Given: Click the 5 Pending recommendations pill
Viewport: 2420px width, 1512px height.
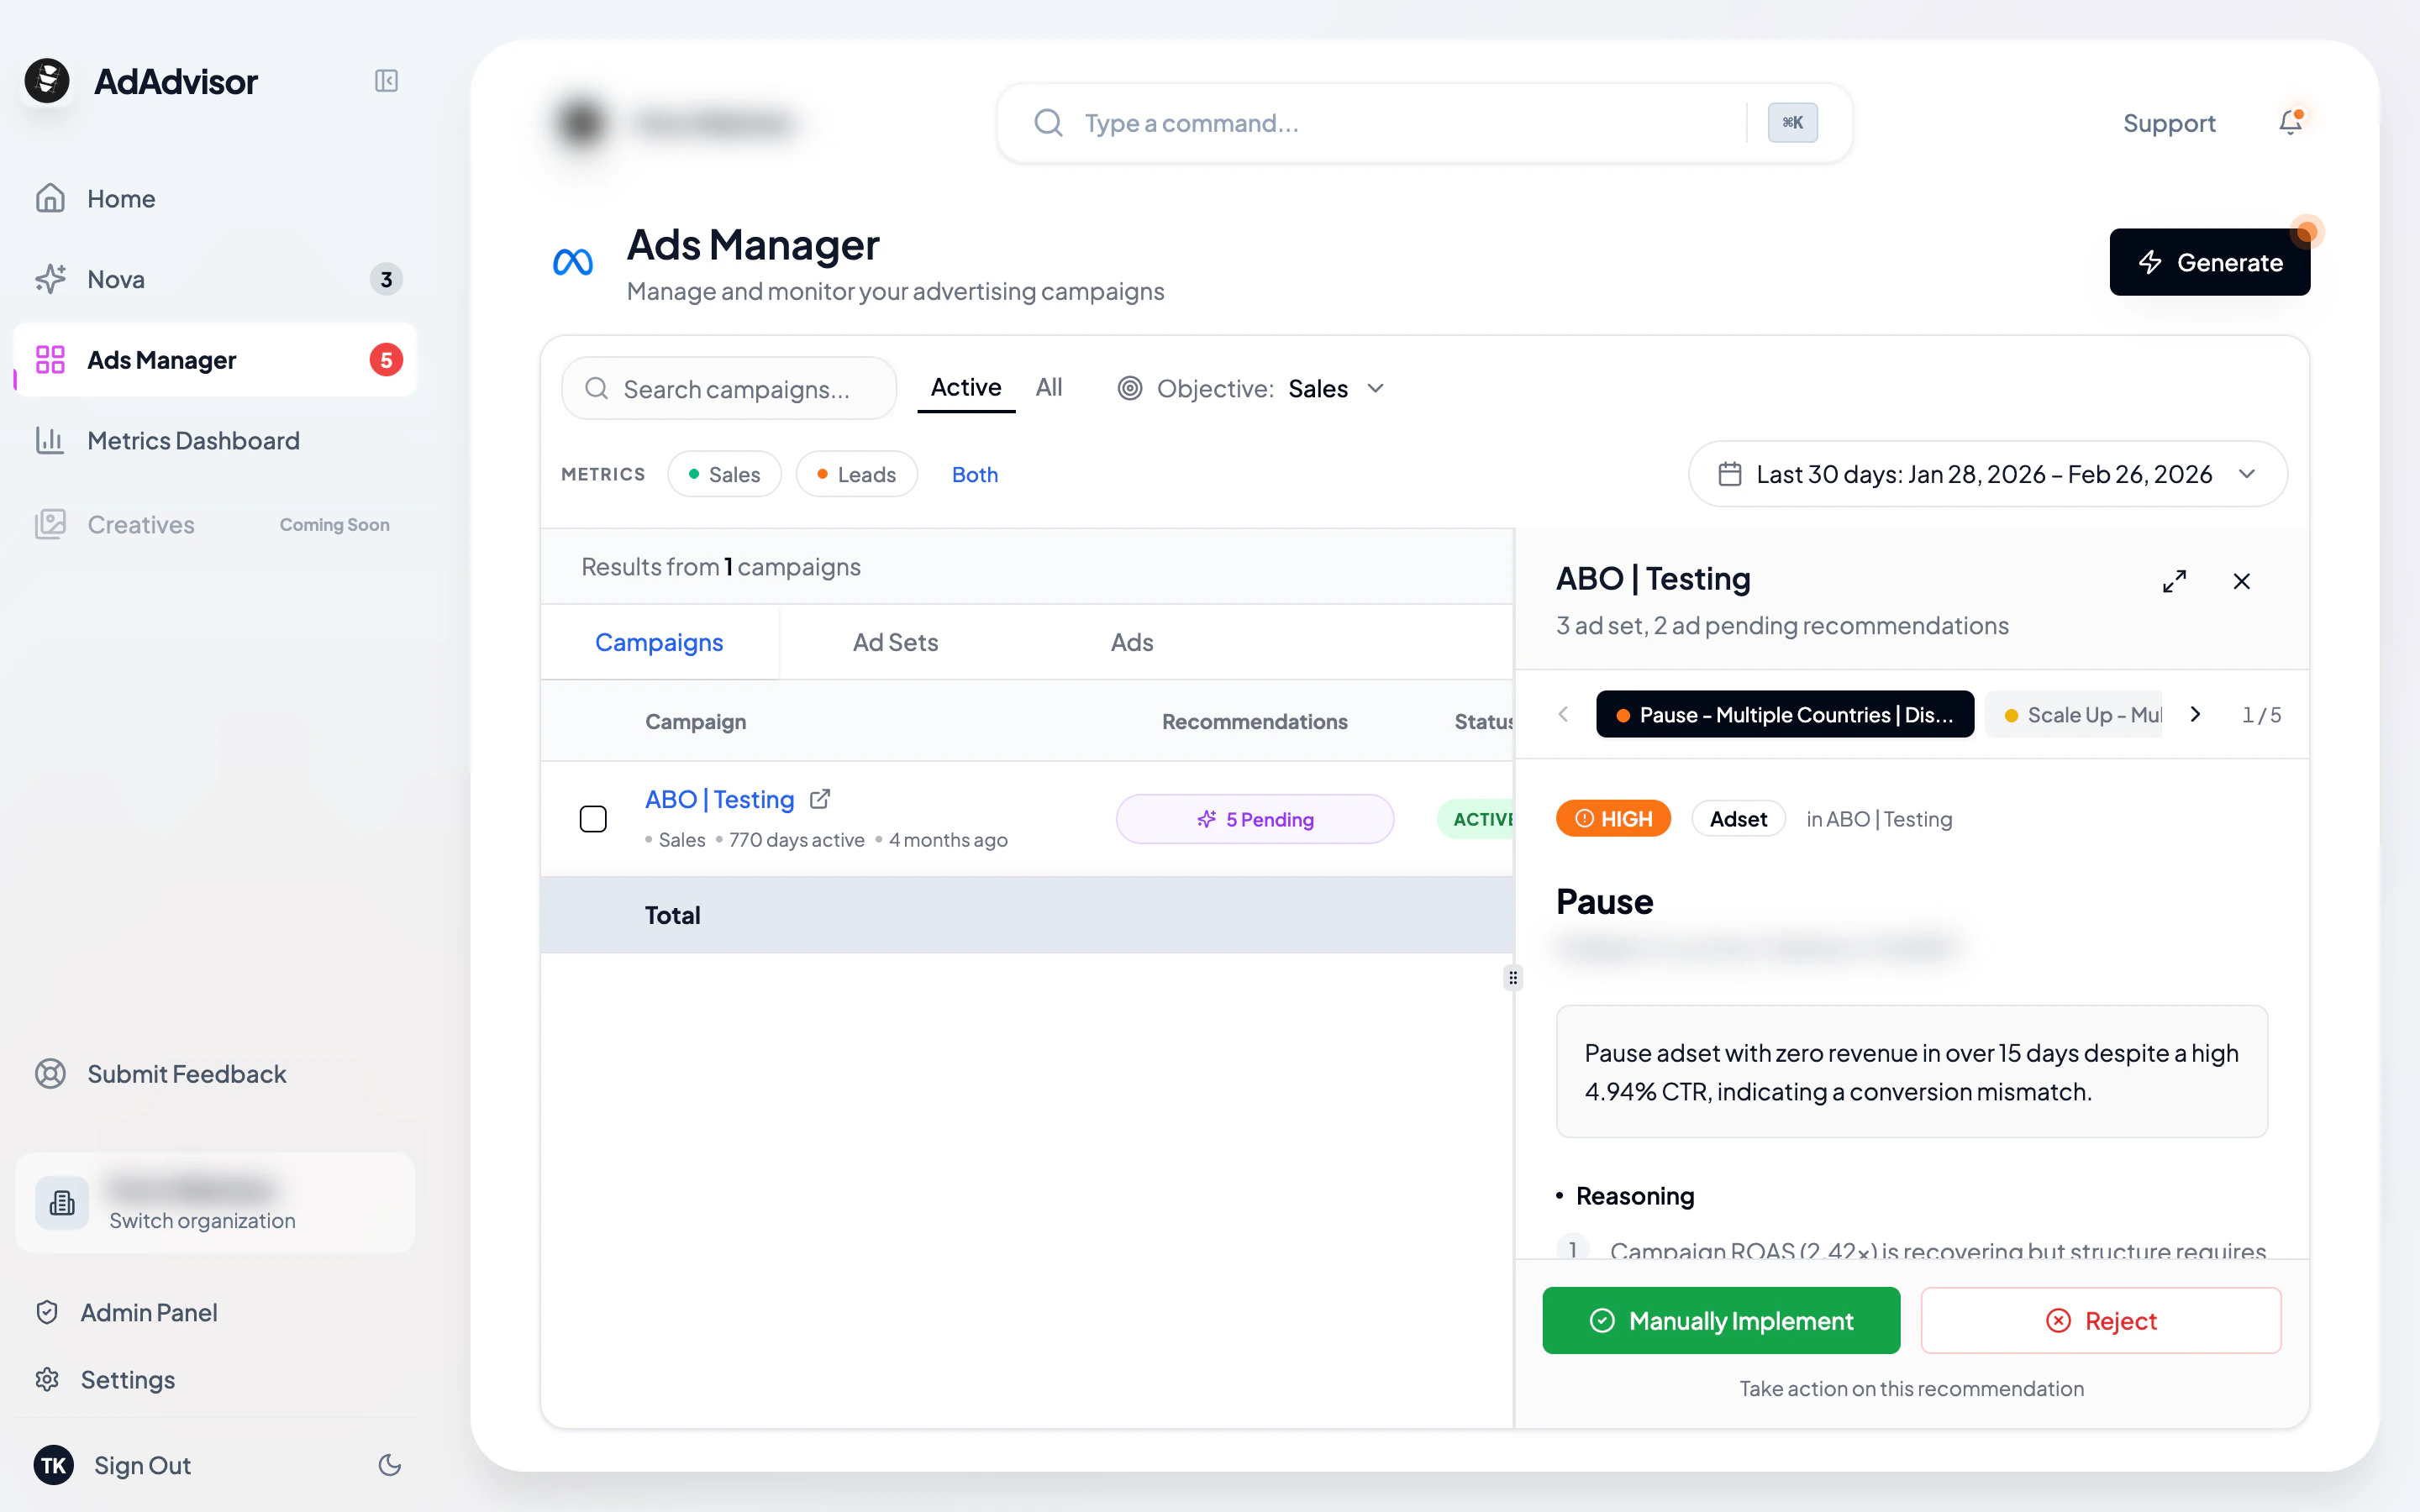Looking at the screenshot, I should pos(1255,819).
